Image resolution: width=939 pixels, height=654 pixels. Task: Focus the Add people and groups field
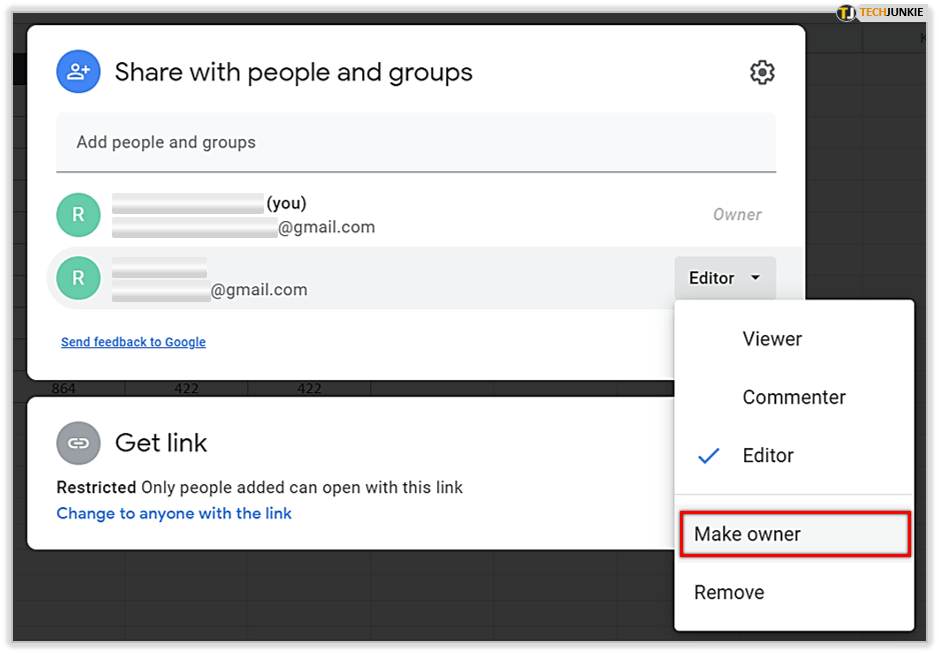[415, 142]
